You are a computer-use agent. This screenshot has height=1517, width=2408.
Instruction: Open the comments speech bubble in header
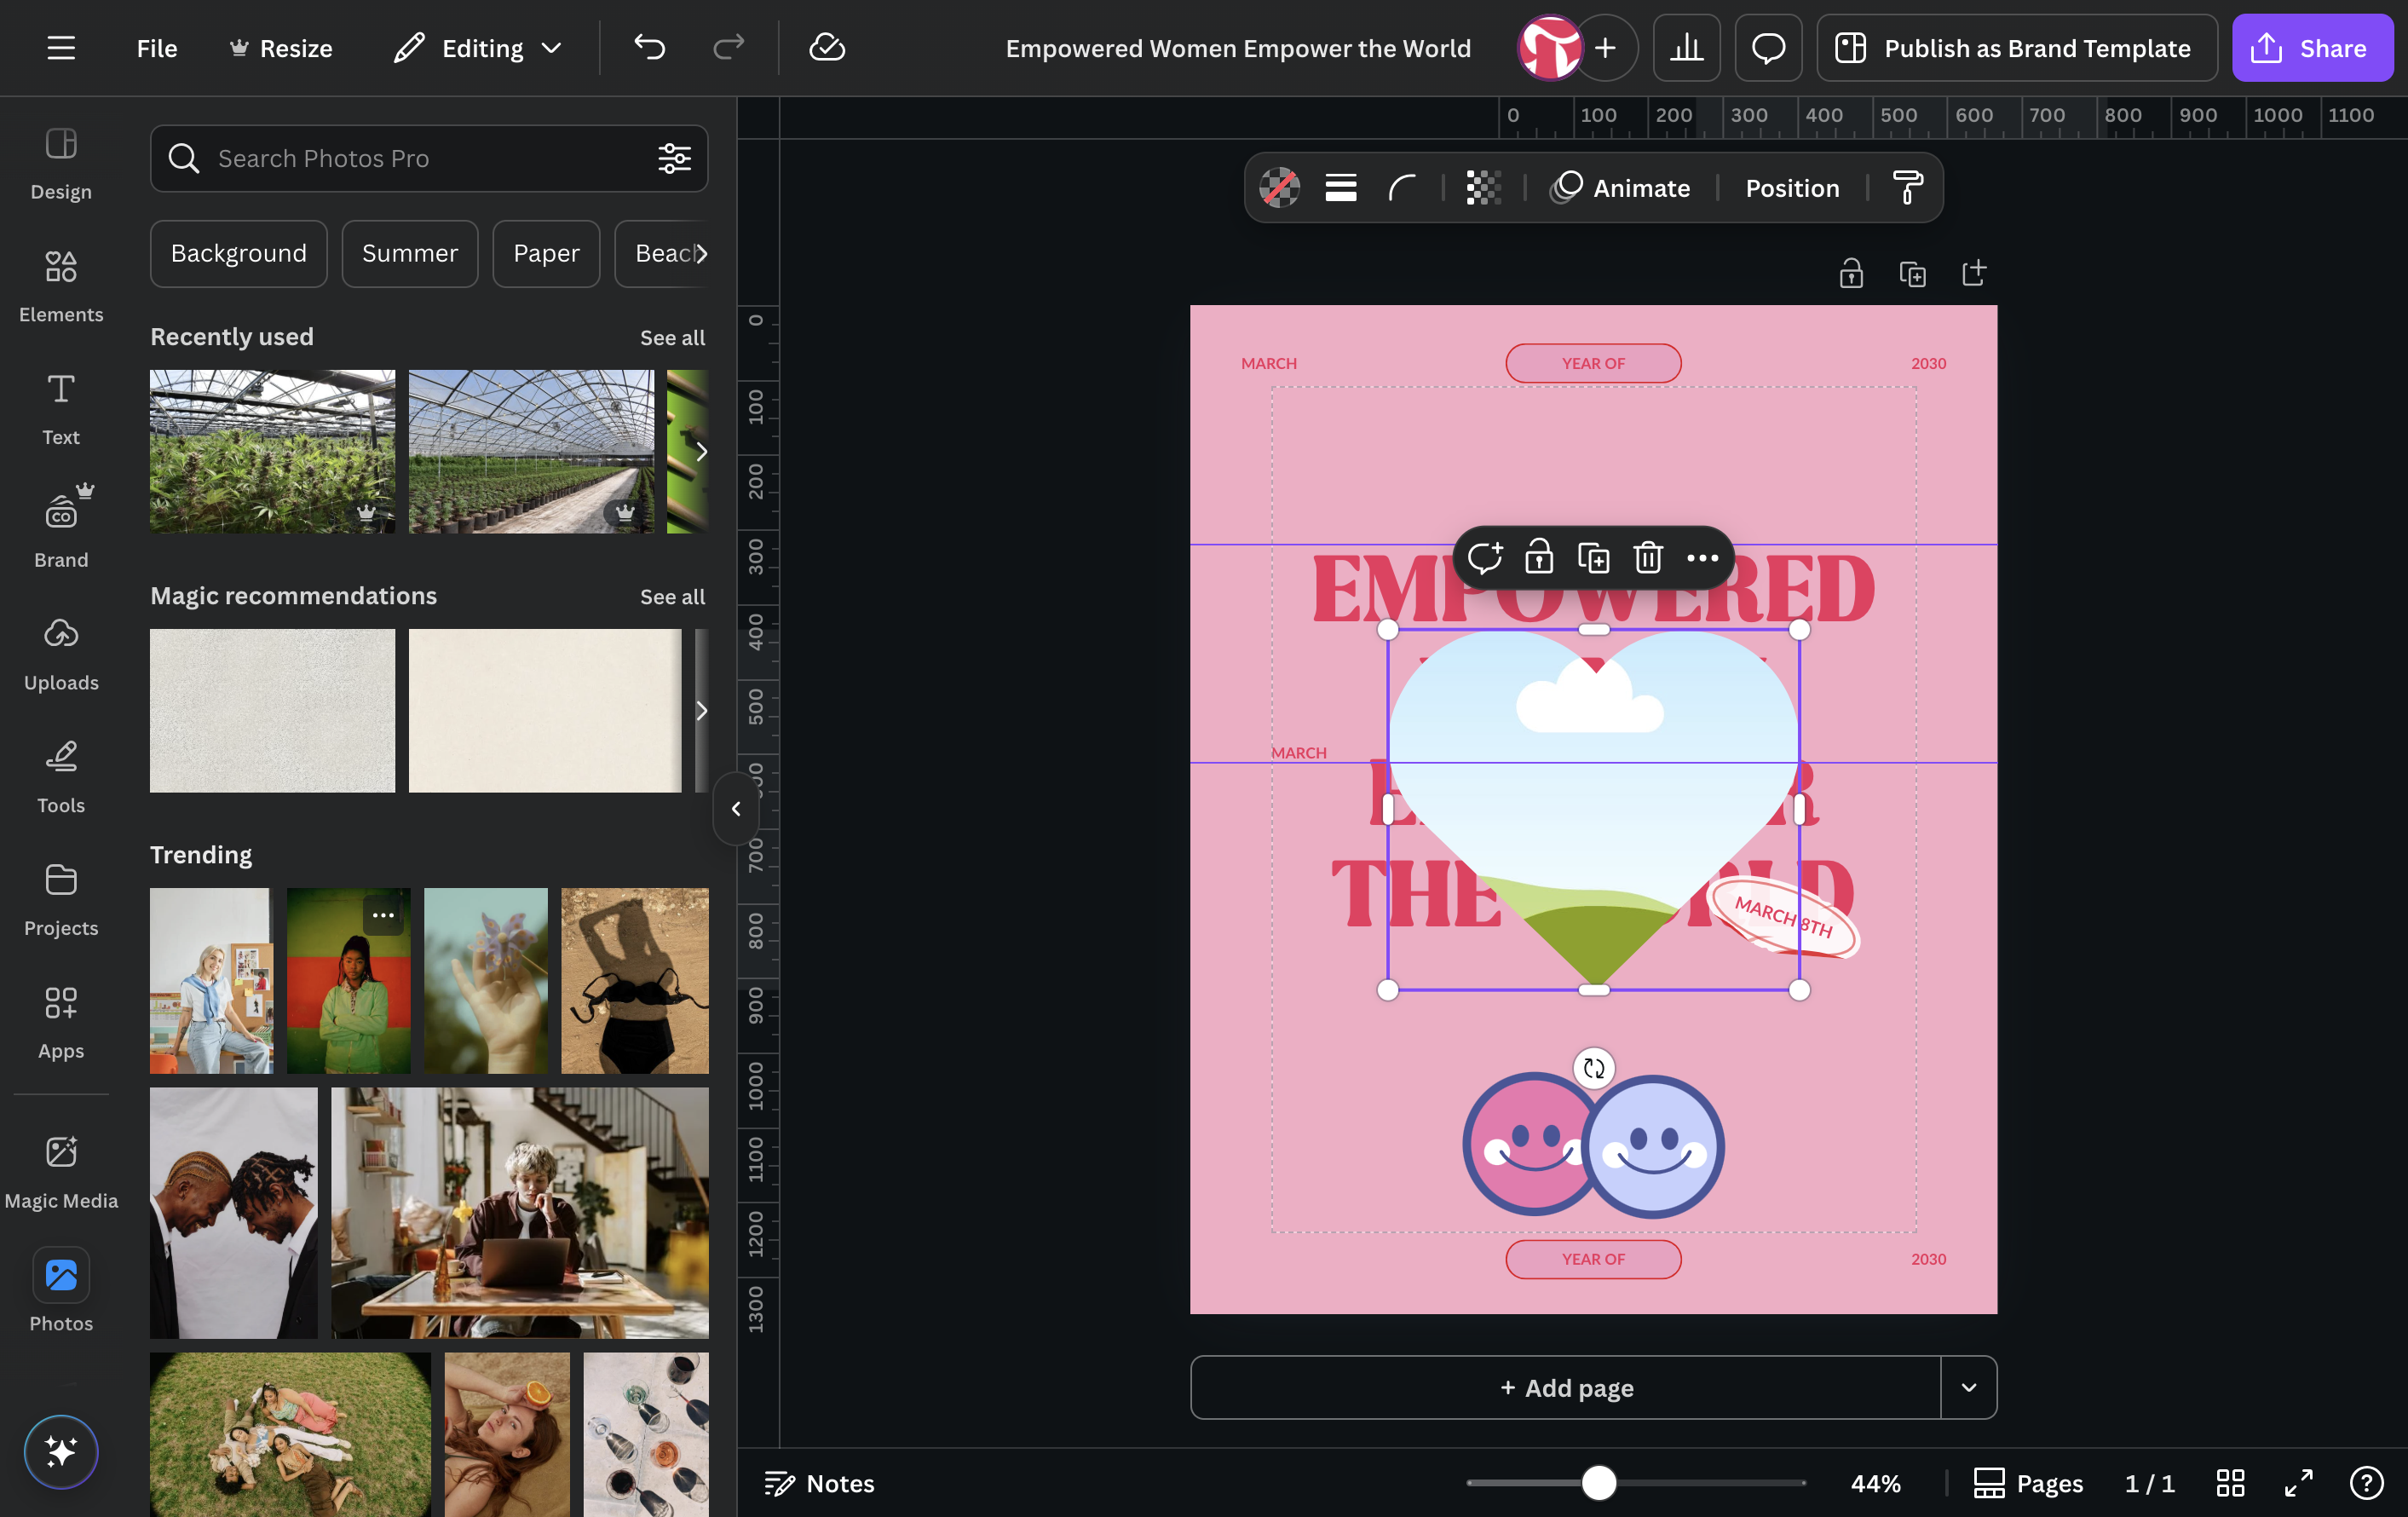[1768, 48]
